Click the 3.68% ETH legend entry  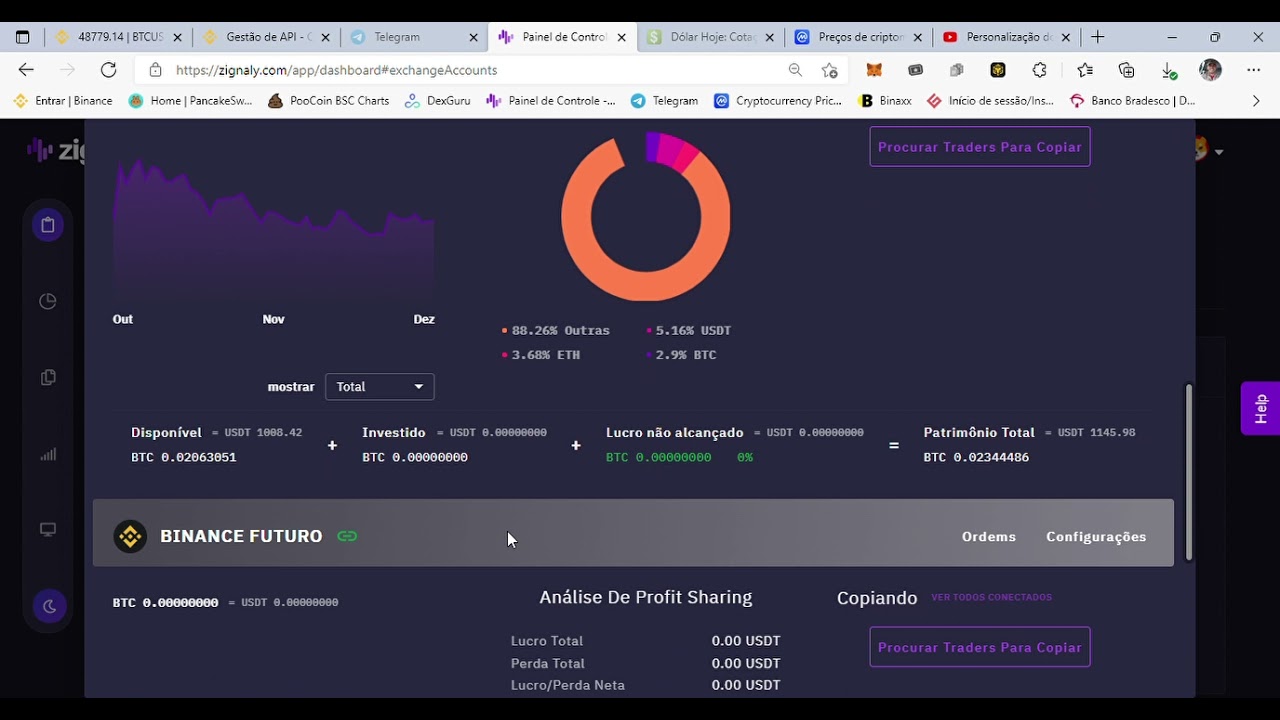540,355
